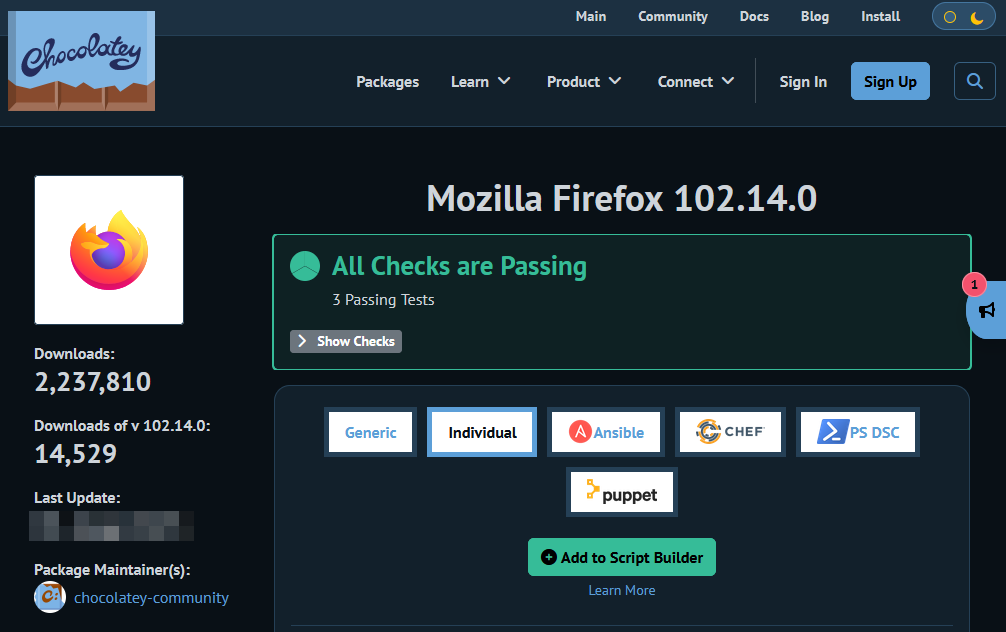Screen dimensions: 1006x632
Task: Select the Ansible deployment method tab
Action: tap(606, 432)
